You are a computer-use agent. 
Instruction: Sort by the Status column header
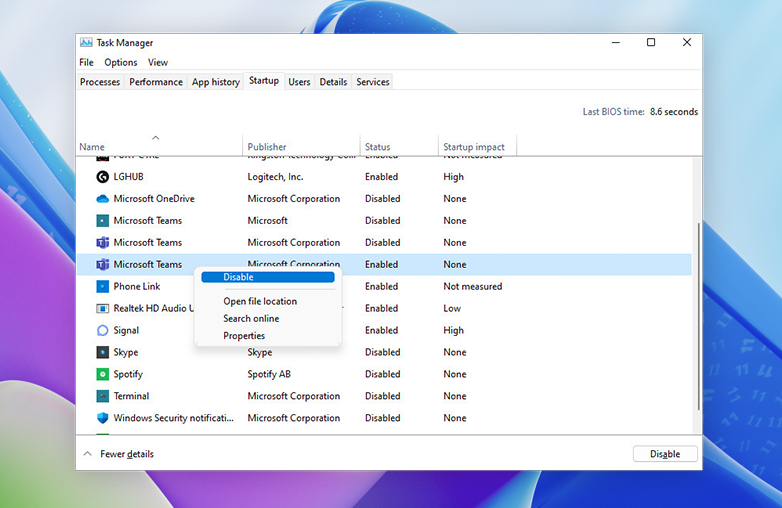[x=399, y=145]
